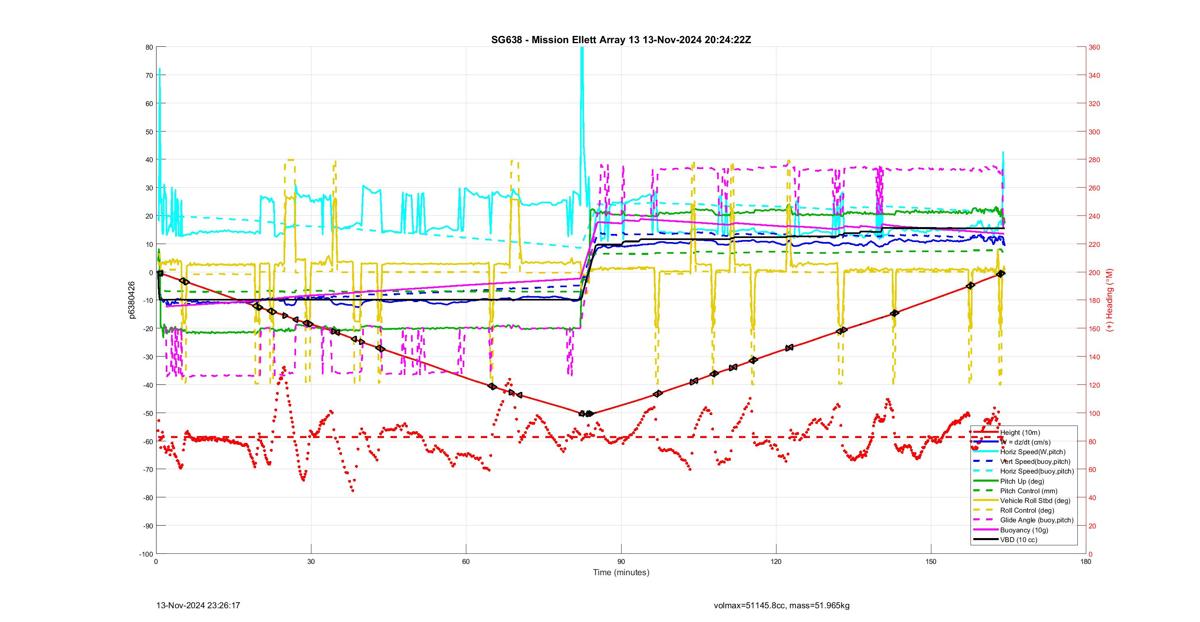This screenshot has width=1200, height=622.
Task: Click the x-axis tick label '150'
Action: (x=930, y=561)
